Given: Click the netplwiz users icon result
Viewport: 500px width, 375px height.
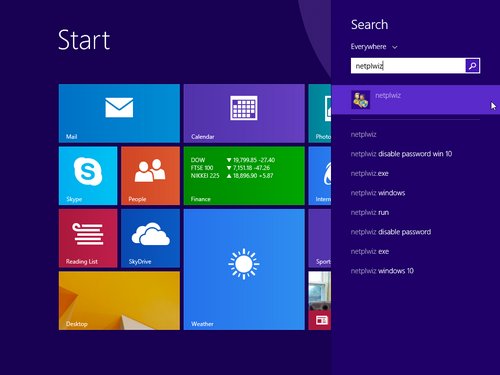Looking at the screenshot, I should [x=361, y=100].
